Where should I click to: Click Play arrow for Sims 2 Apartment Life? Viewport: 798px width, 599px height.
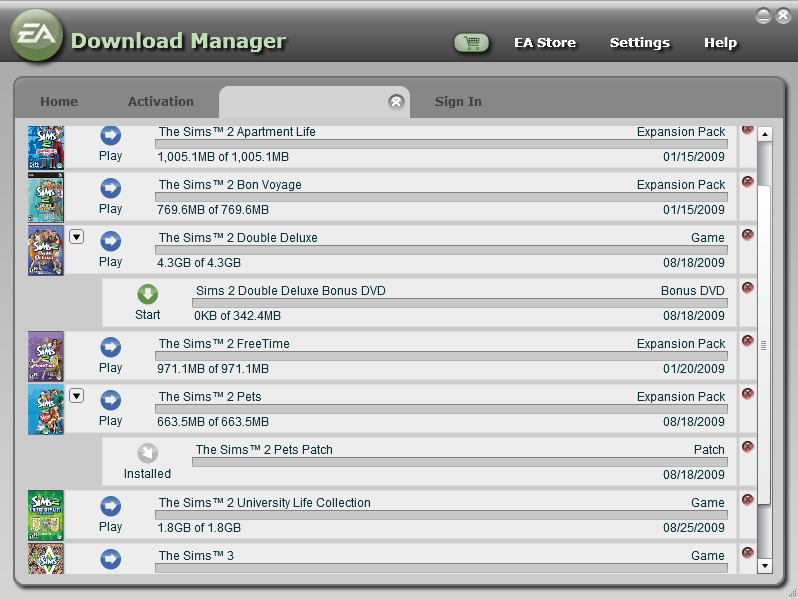(110, 135)
